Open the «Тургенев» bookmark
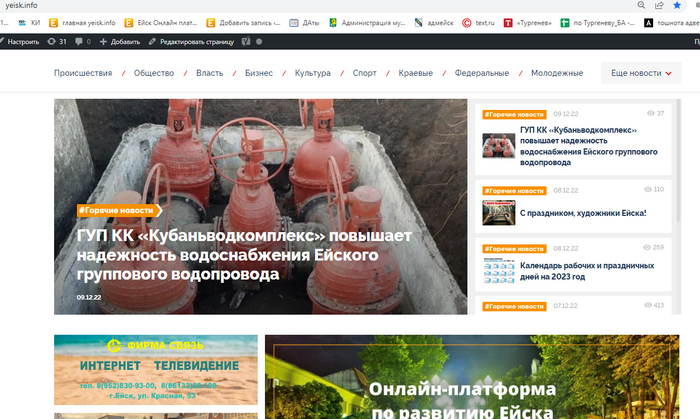The height and width of the screenshot is (419, 700). [x=527, y=23]
